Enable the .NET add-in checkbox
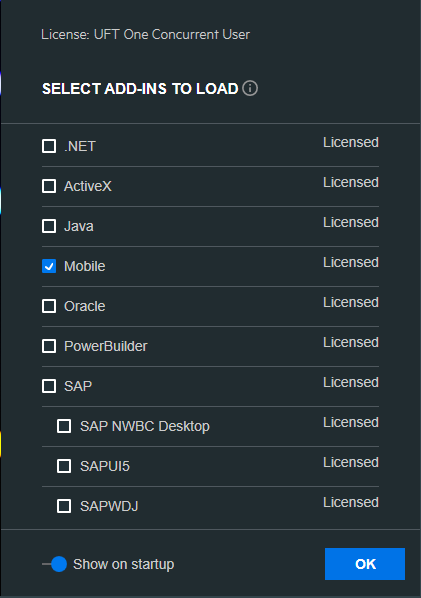 coord(49,146)
